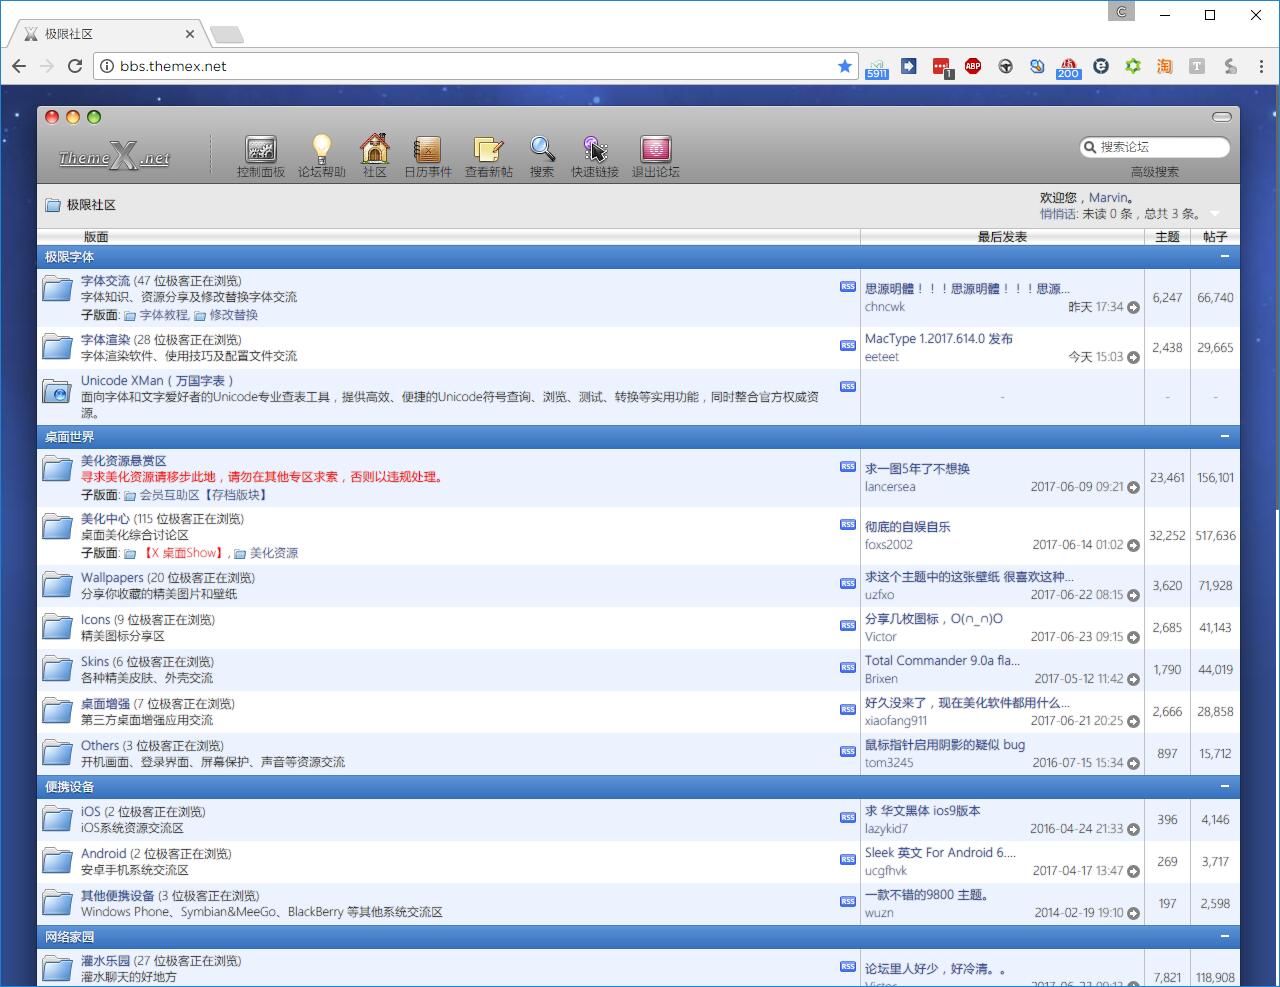
Task: Open 修改替换 subforum link
Action: [233, 315]
